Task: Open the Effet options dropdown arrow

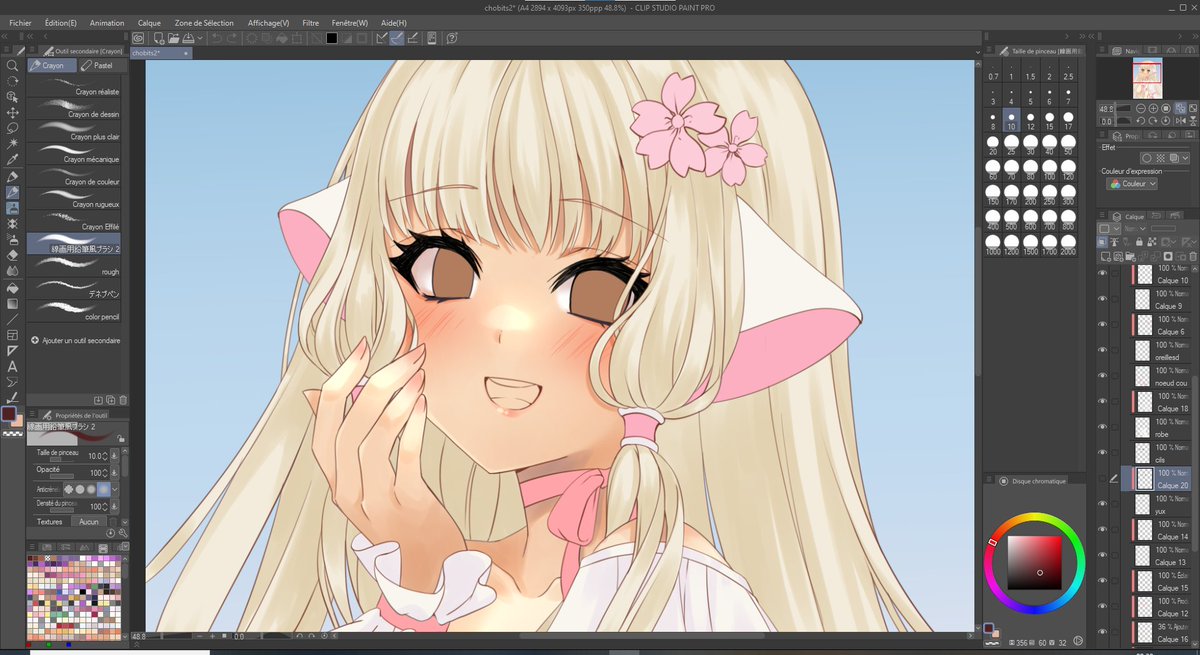Action: [1185, 158]
